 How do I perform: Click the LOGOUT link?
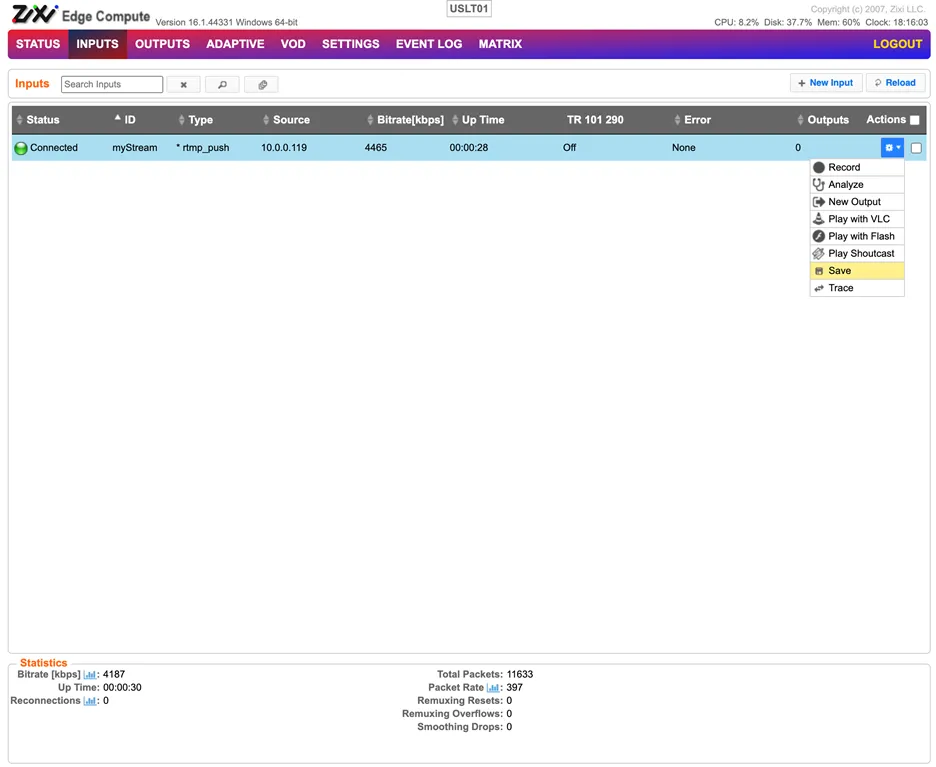(897, 44)
